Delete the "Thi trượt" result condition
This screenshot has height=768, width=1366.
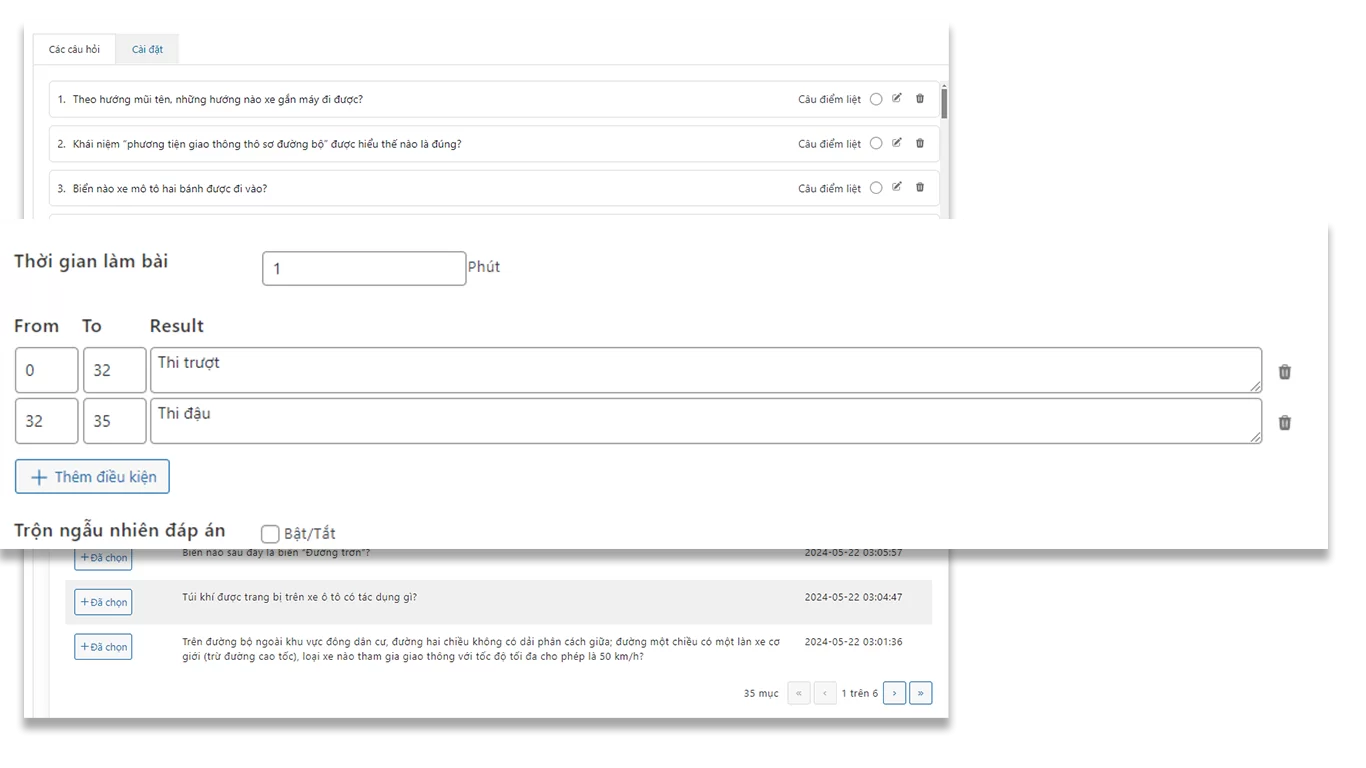[1285, 372]
